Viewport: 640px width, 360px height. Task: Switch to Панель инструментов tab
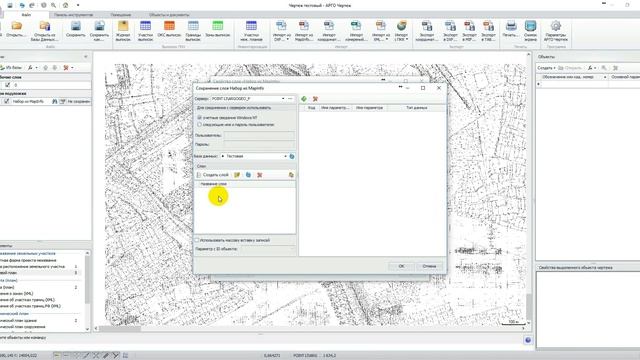pyautogui.click(x=73, y=15)
